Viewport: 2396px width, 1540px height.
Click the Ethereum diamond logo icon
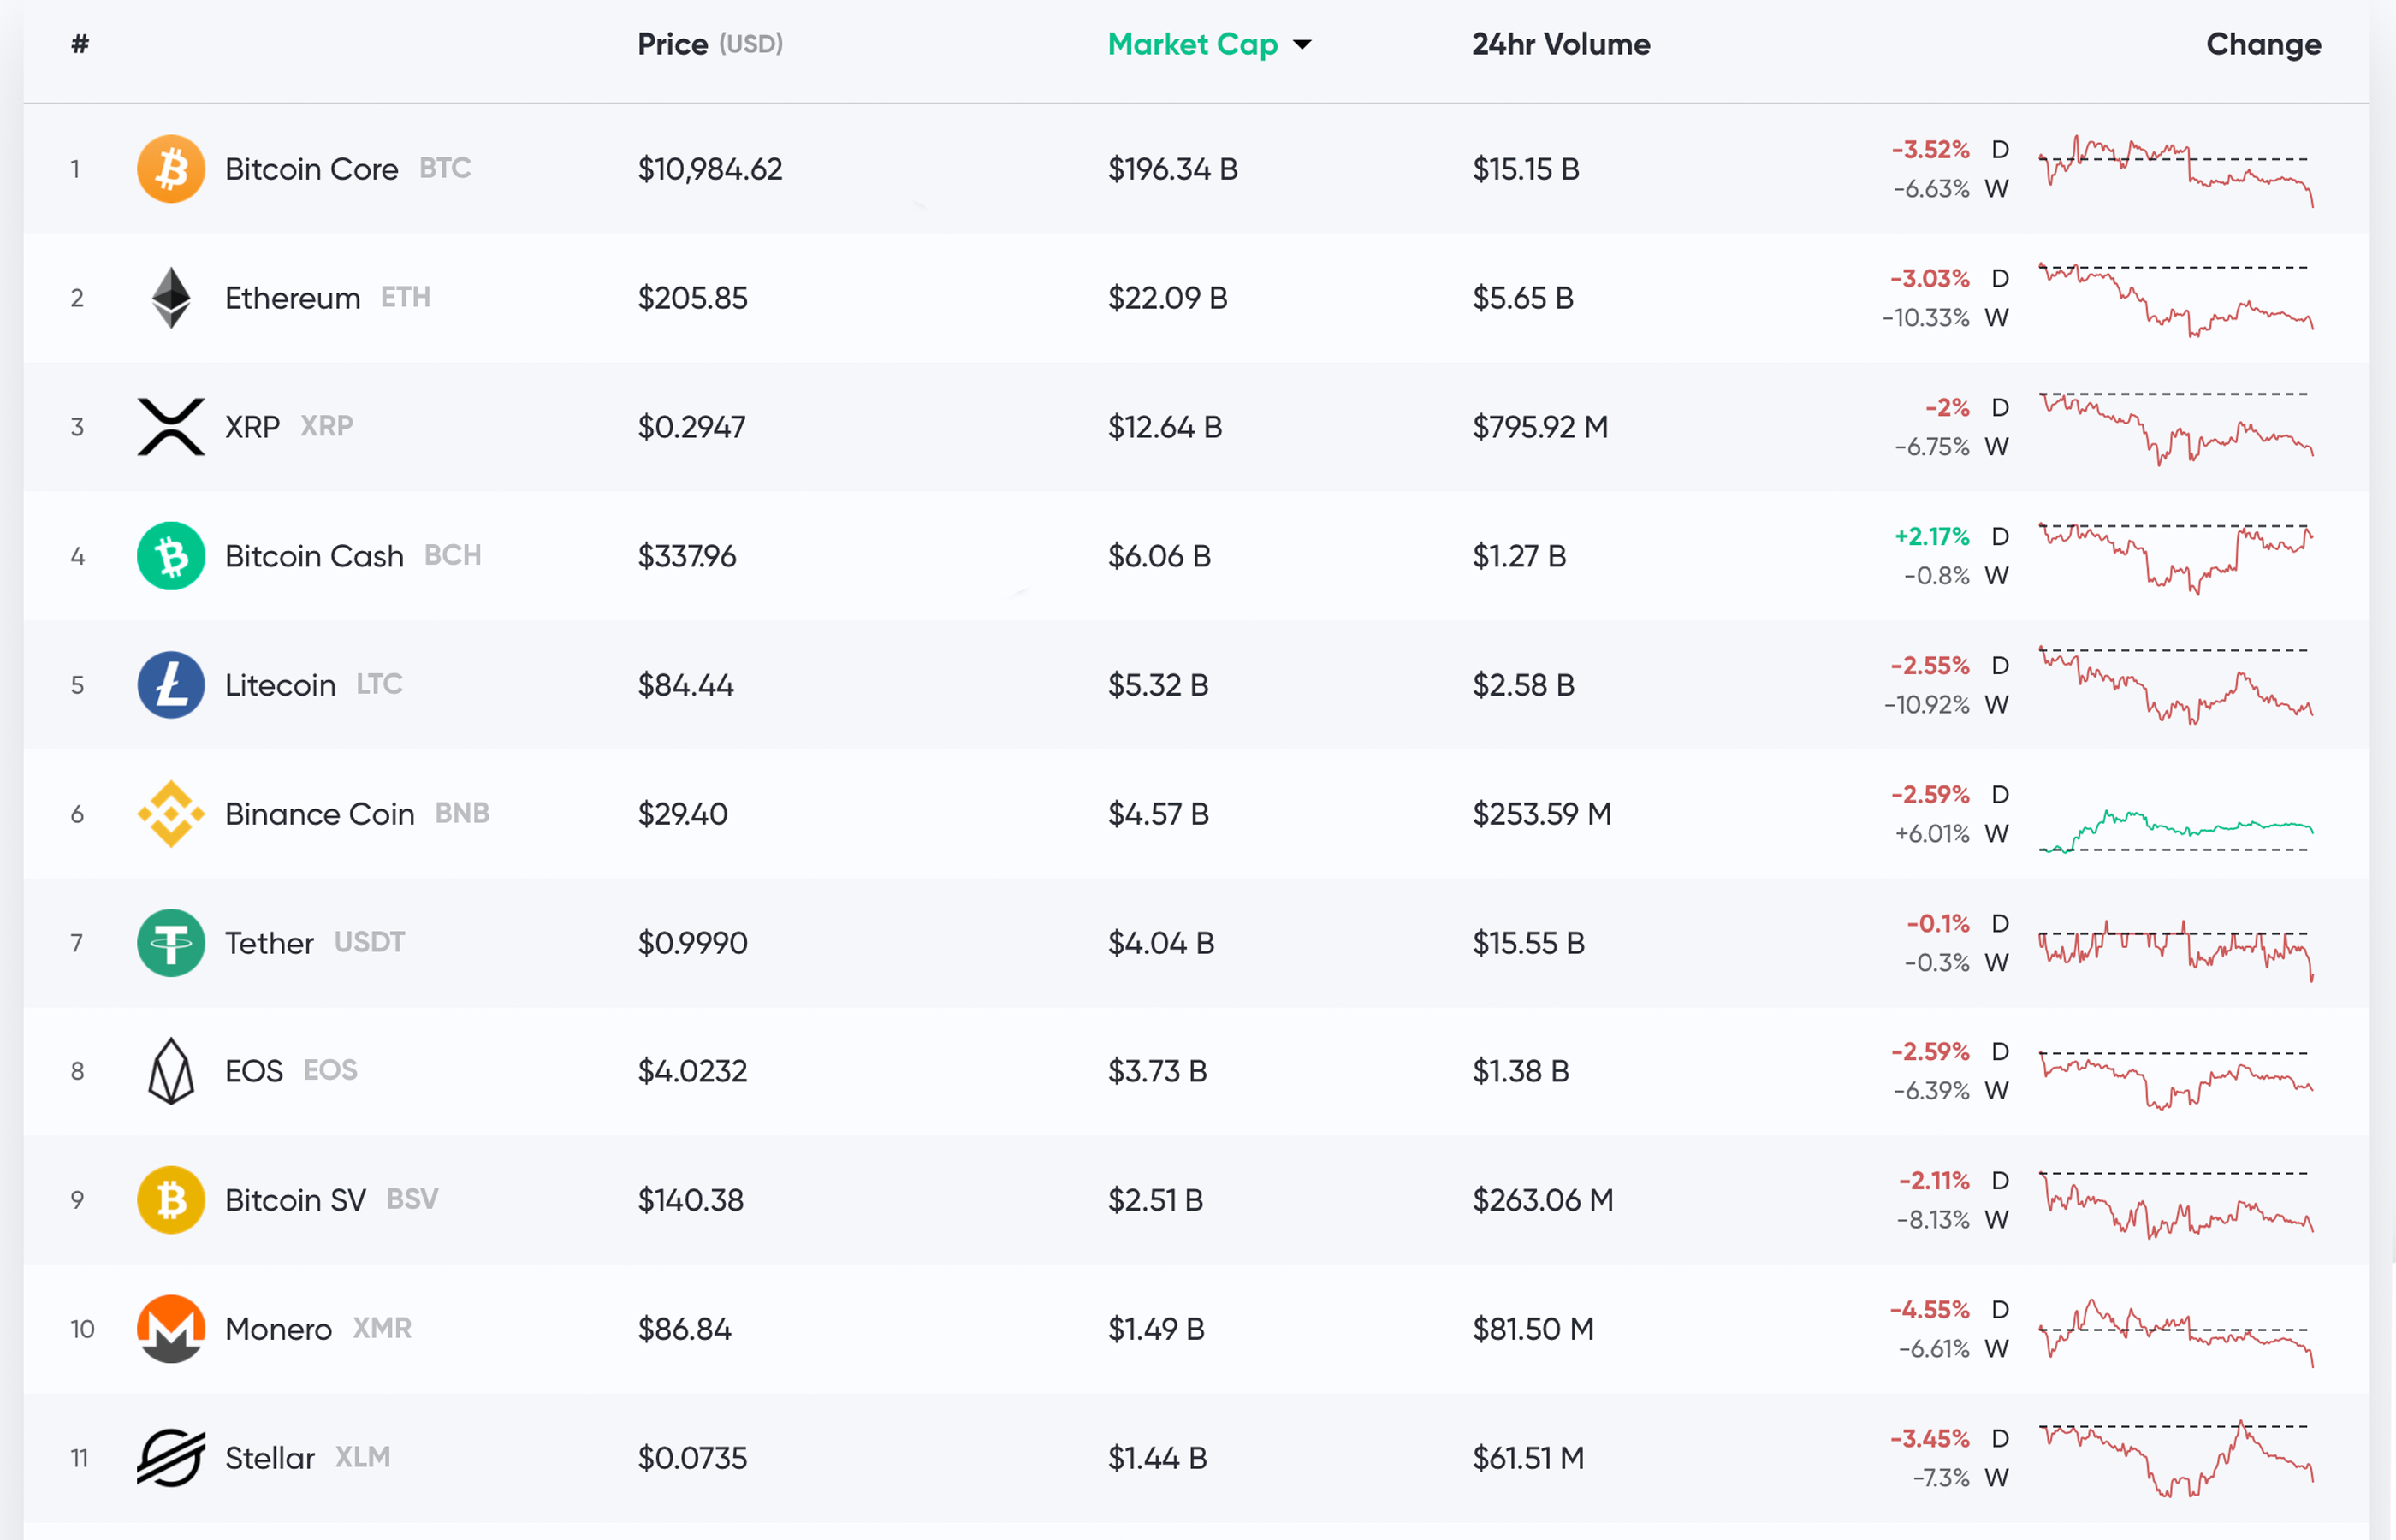[171, 298]
